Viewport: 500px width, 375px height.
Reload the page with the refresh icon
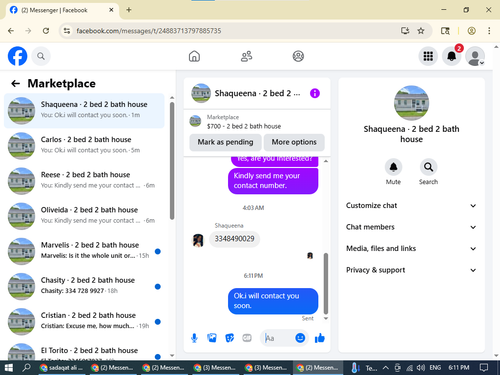(46, 31)
